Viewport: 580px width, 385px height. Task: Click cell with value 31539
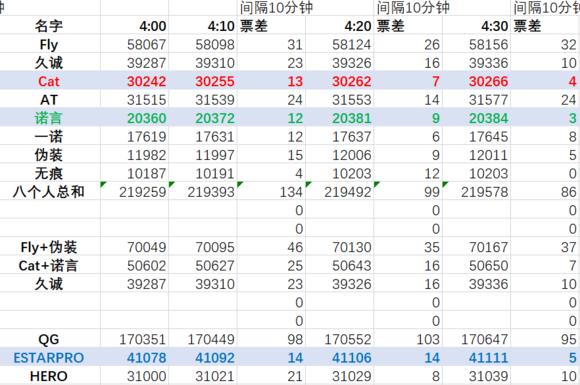pyautogui.click(x=203, y=99)
